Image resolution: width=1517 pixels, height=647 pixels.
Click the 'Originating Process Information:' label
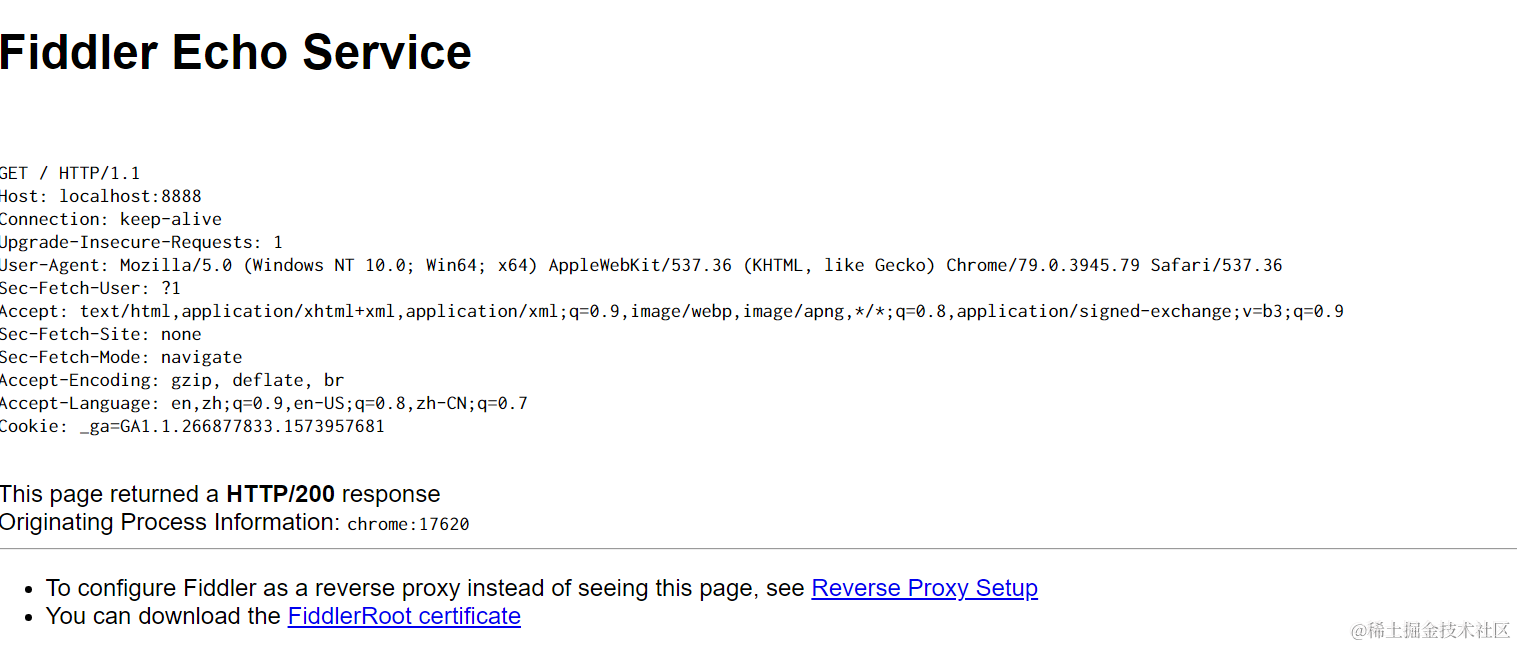tap(170, 522)
